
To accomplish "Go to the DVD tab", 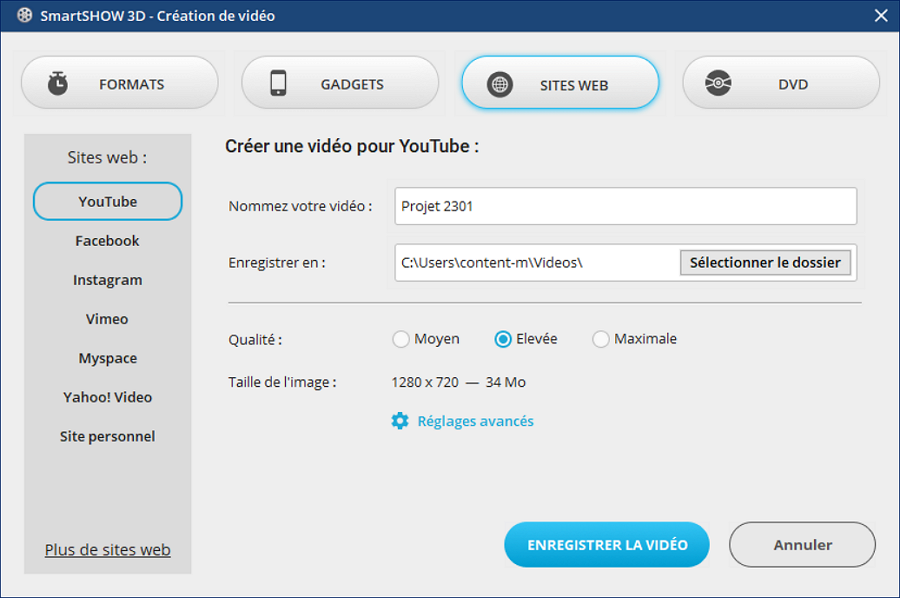I will (781, 83).
